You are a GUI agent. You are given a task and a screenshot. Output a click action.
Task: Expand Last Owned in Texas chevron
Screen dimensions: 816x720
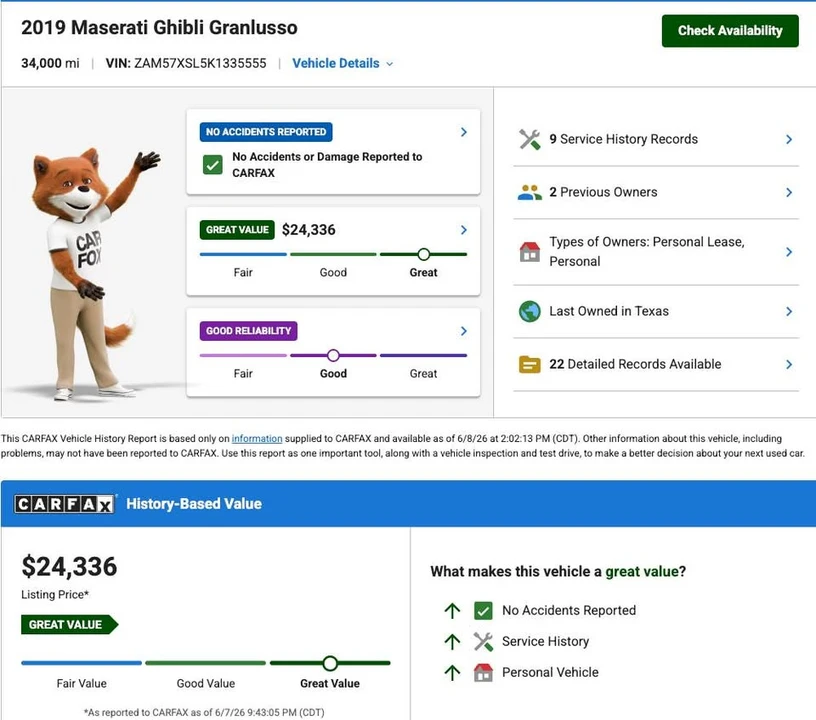(789, 312)
